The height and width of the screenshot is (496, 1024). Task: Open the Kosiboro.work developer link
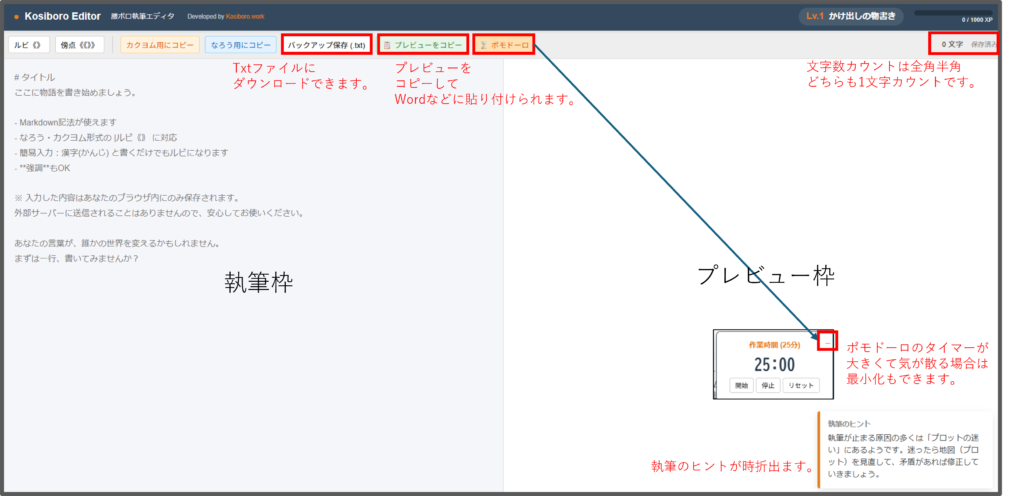pyautogui.click(x=243, y=17)
